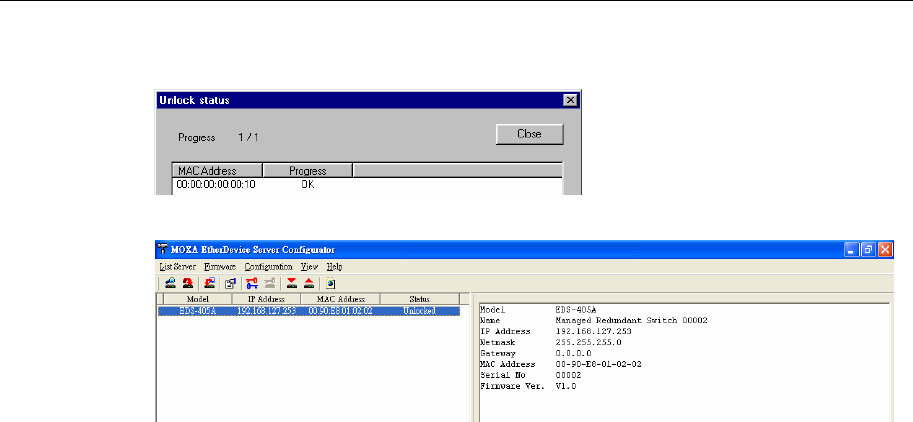Close the MOXA EtherDevice Server Configurator window

885,250
